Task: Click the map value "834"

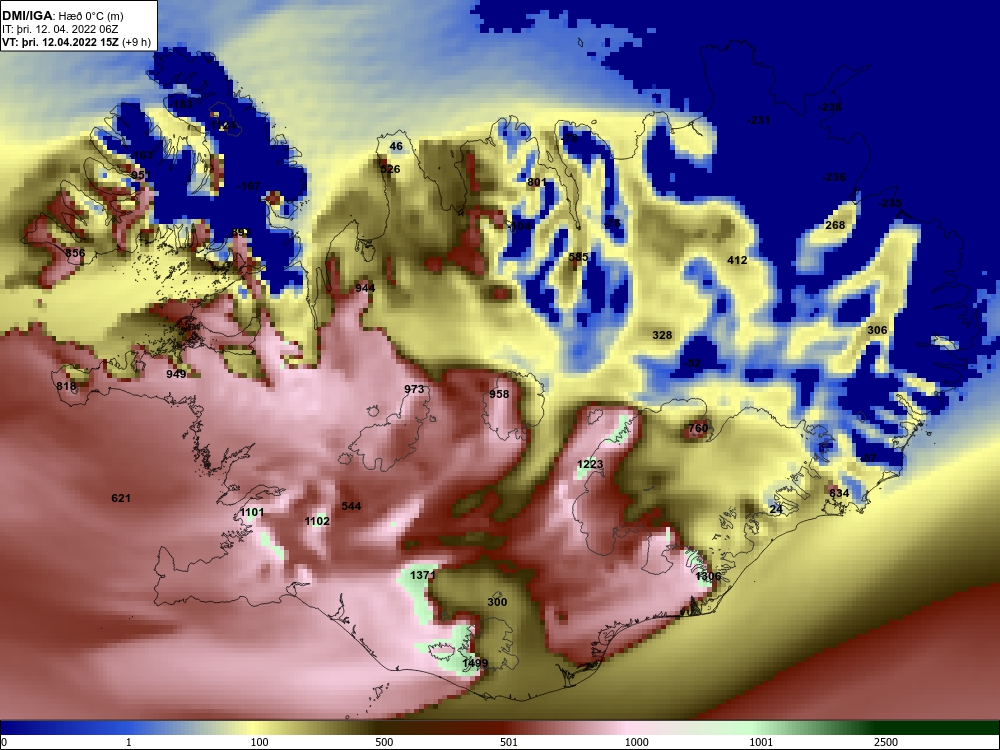Action: click(839, 493)
